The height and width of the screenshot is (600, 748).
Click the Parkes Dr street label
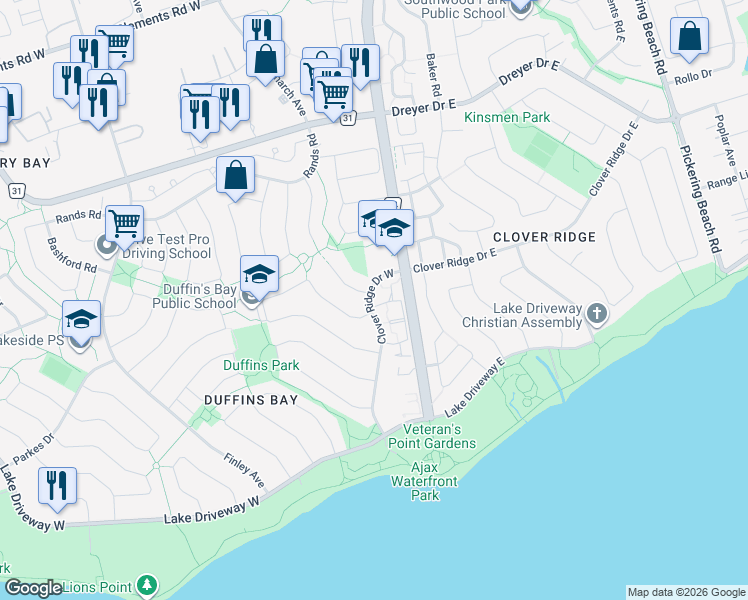coord(33,449)
